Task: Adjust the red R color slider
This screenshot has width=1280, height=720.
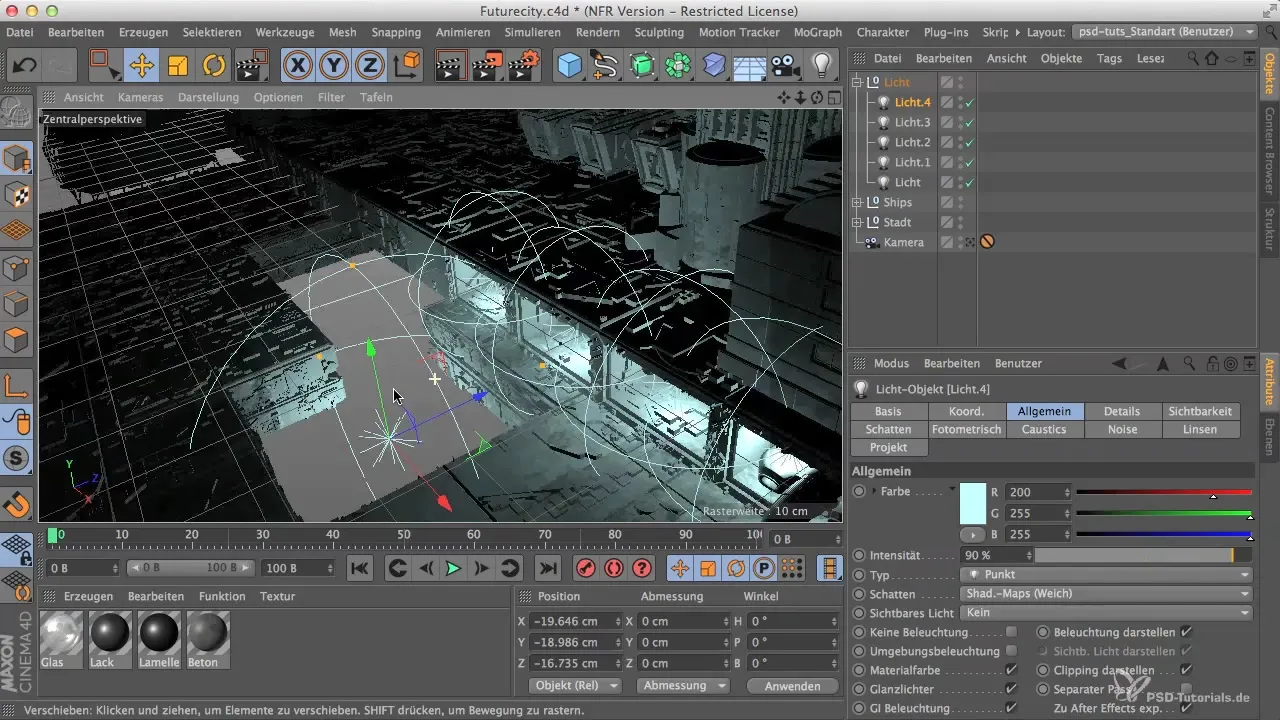Action: (1164, 493)
